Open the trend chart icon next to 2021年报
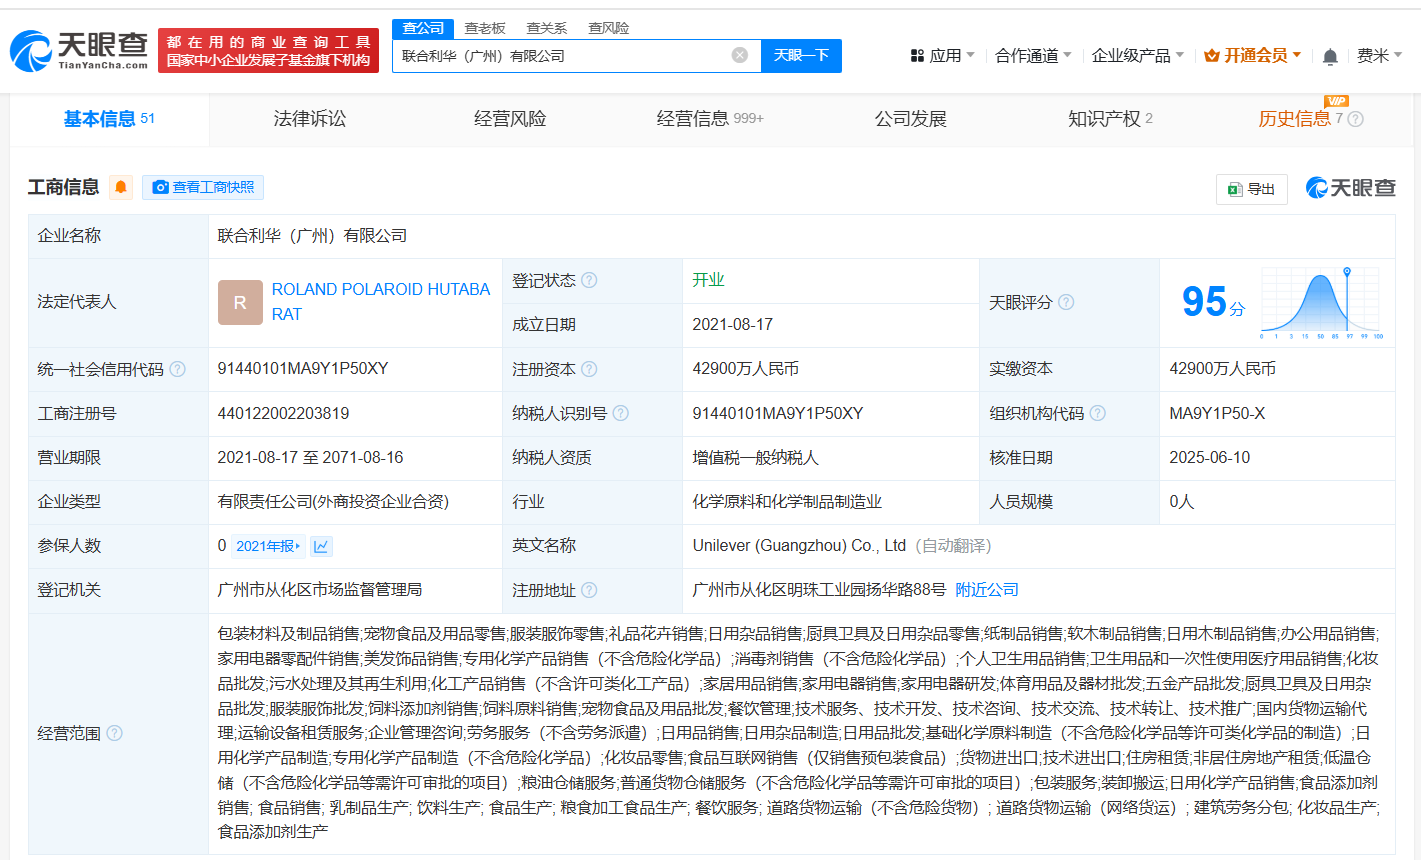 pos(321,546)
